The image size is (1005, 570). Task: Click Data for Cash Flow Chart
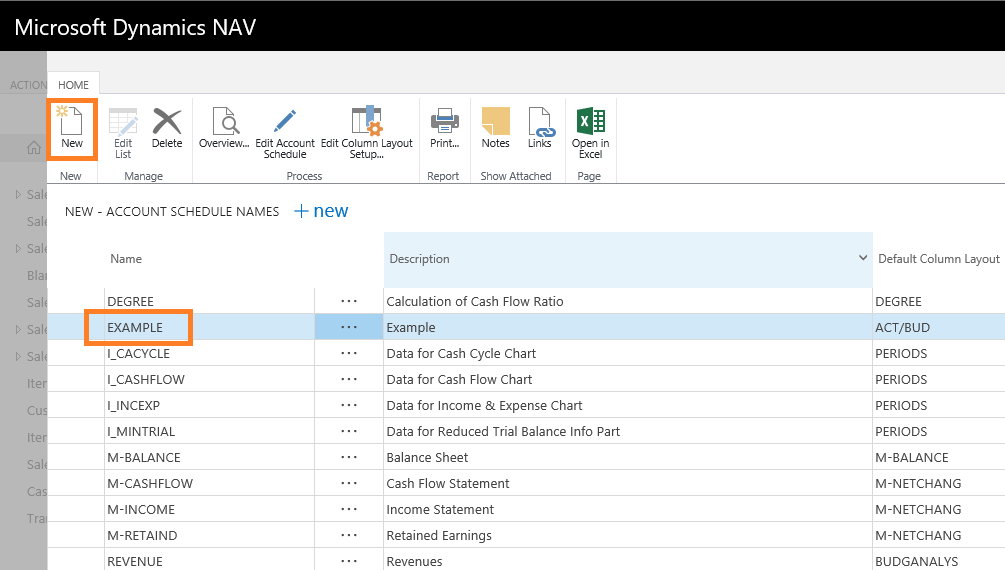[x=459, y=380]
